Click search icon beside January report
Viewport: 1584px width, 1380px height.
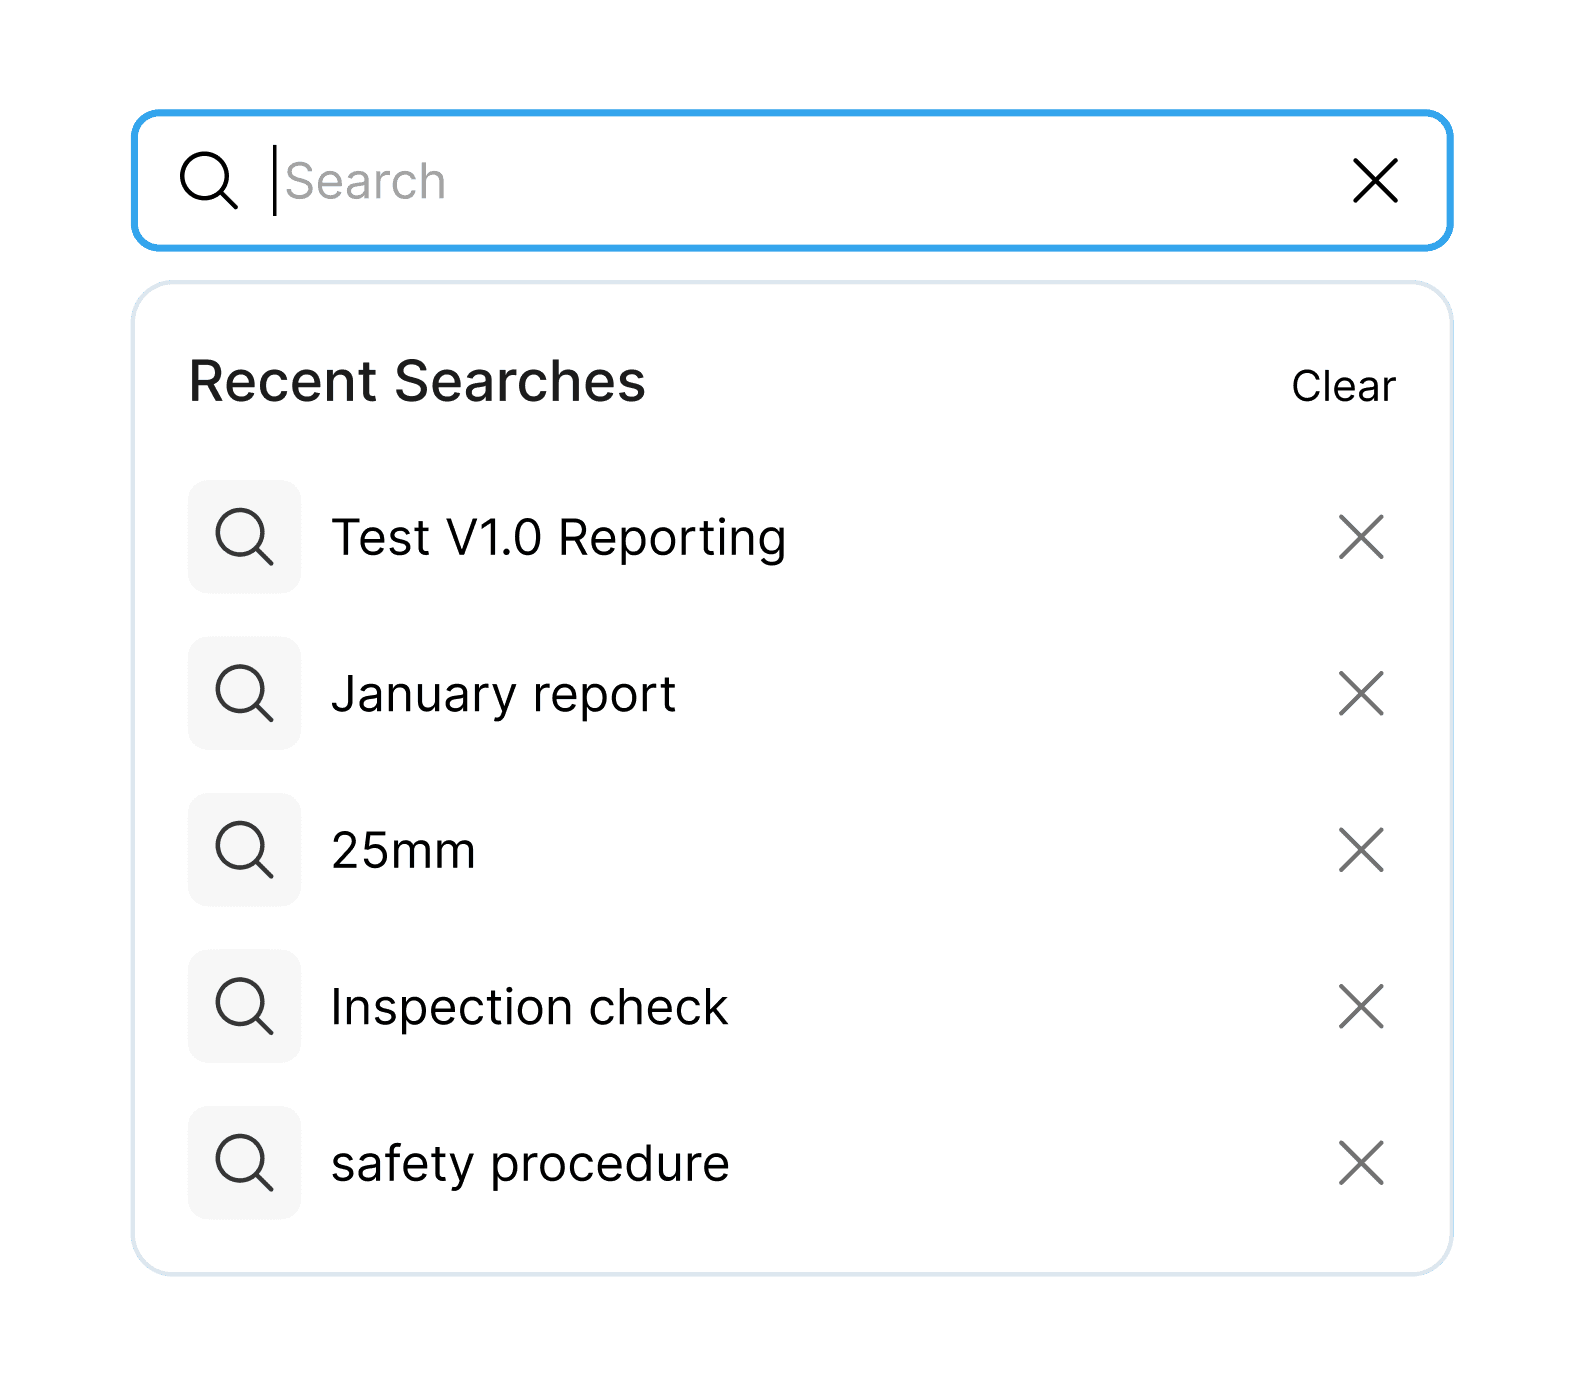click(x=245, y=693)
